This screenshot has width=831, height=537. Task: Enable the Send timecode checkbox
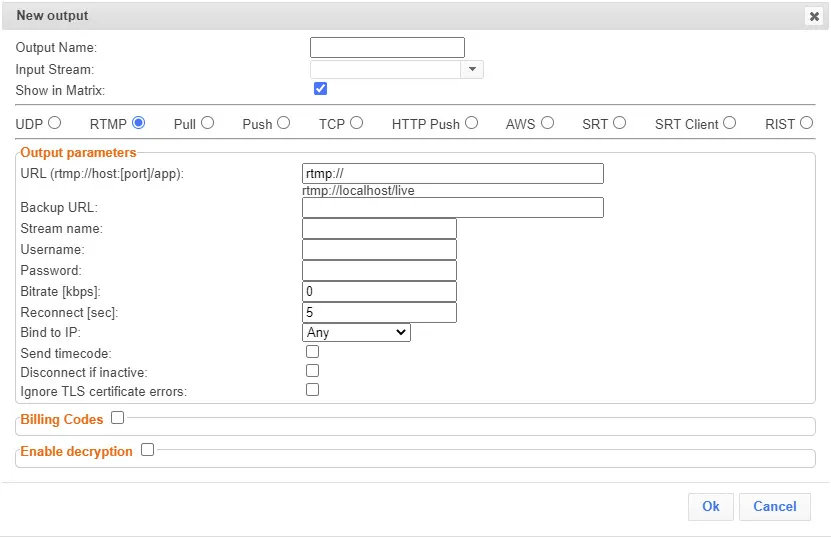(312, 351)
